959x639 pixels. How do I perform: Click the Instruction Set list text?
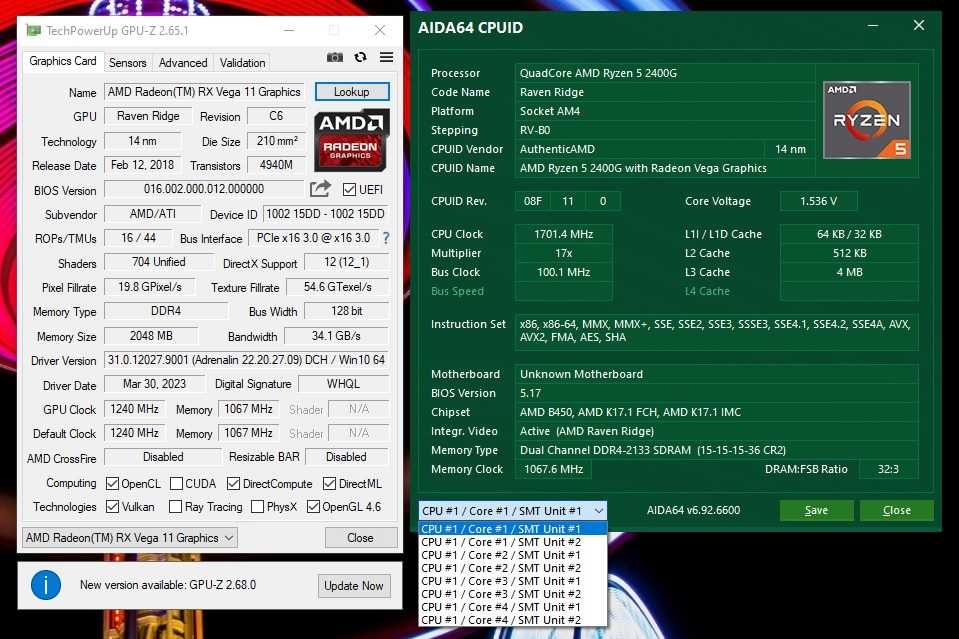pyautogui.click(x=716, y=331)
